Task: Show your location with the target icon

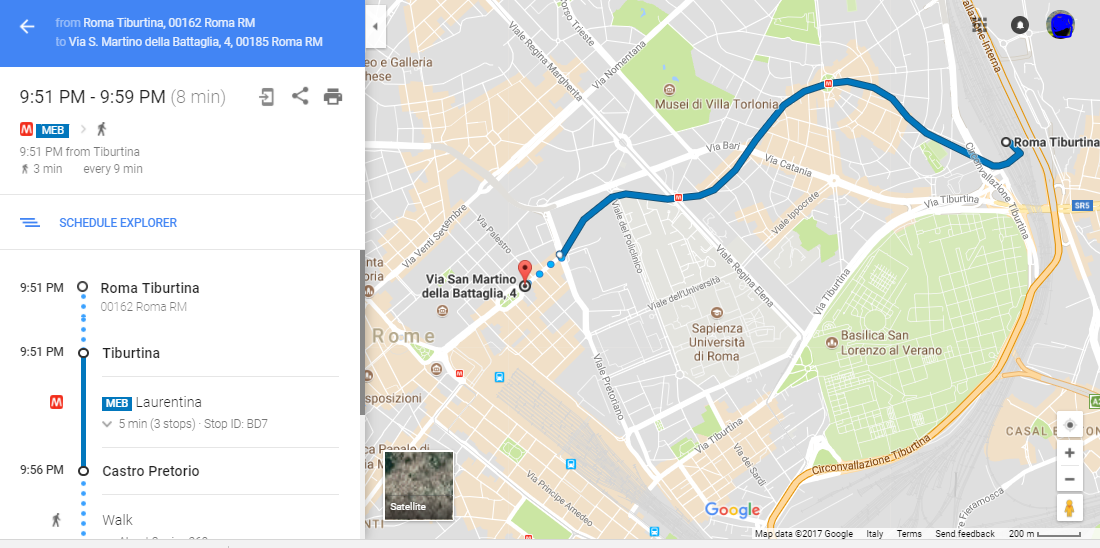Action: point(1069,425)
